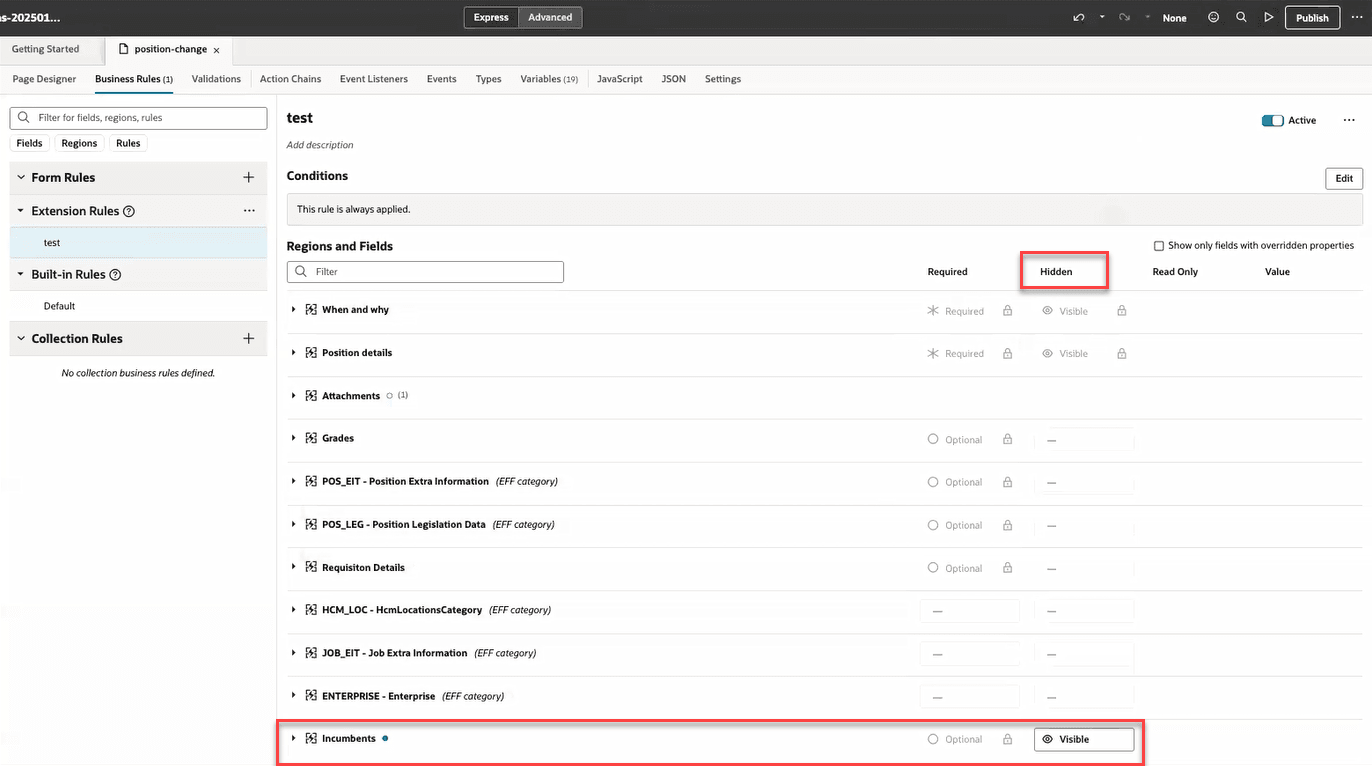Click the lock icon for Position details Required
The height and width of the screenshot is (766, 1372).
[x=1007, y=353]
